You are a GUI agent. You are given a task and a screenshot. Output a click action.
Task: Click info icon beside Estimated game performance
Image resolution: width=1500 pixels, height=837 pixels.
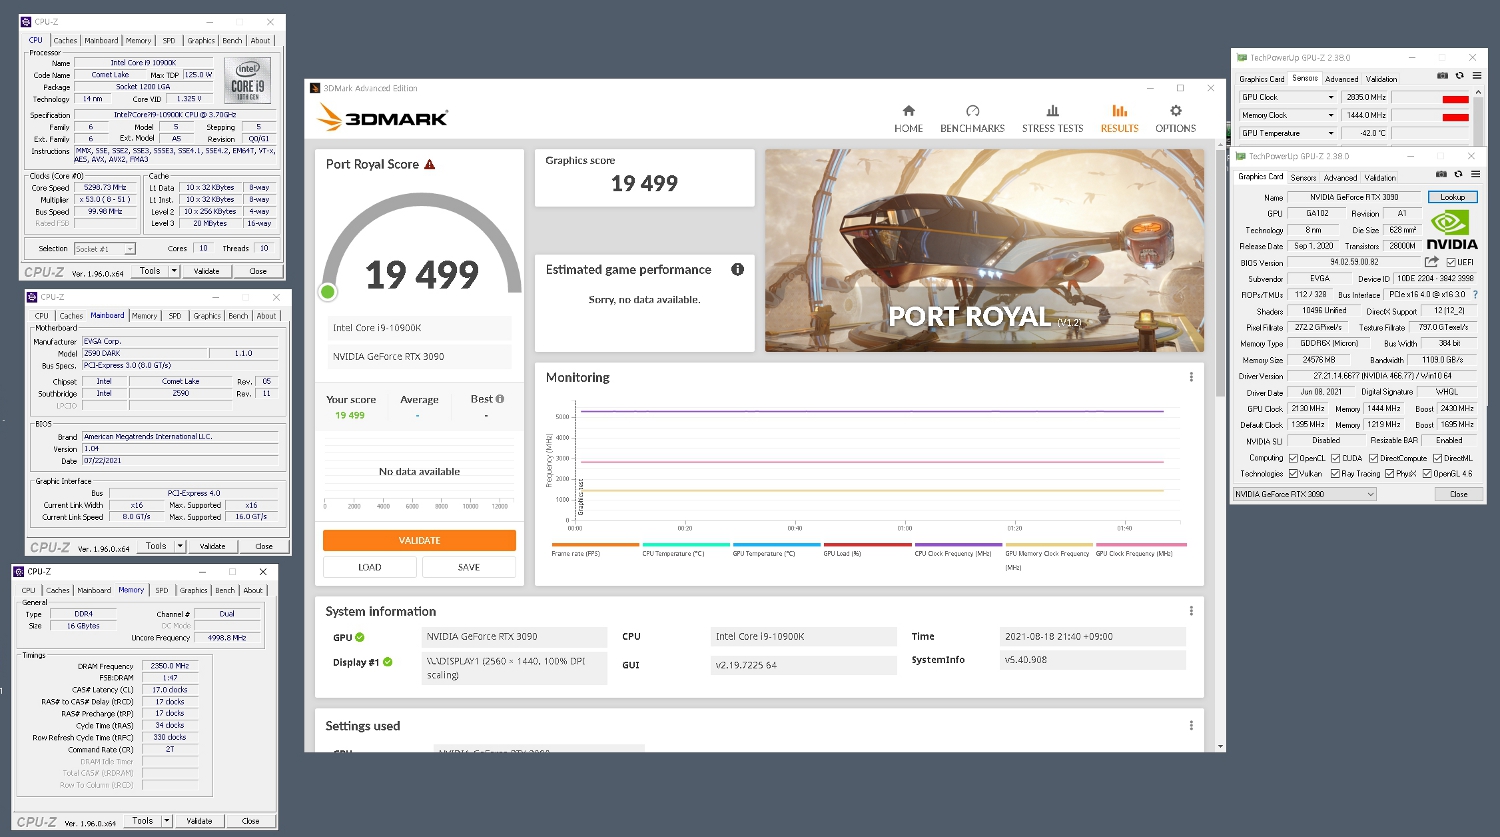point(737,269)
